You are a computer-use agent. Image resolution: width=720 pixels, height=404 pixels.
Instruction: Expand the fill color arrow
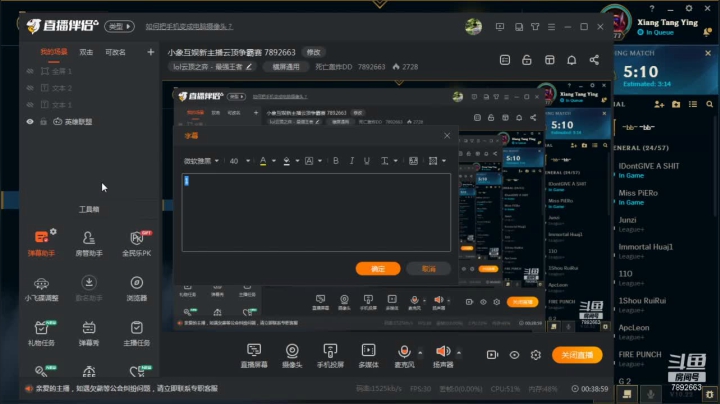pos(297,161)
